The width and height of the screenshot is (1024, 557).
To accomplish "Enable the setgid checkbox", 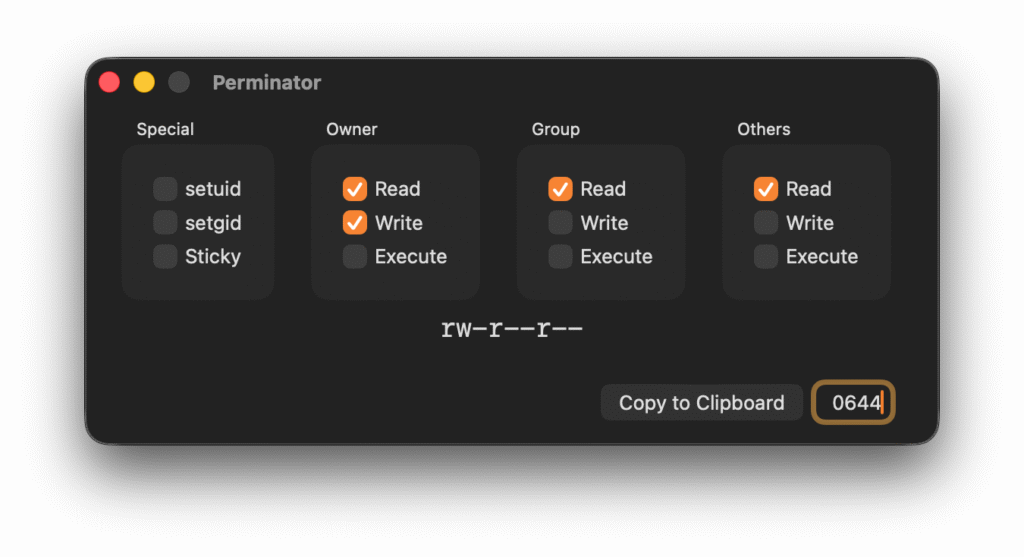I will pyautogui.click(x=165, y=223).
